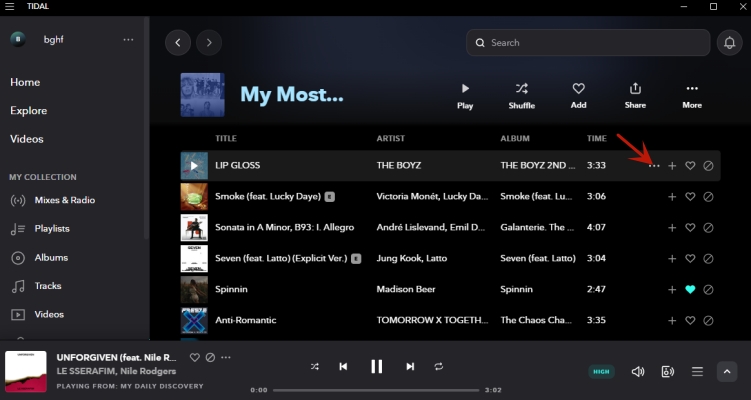The height and width of the screenshot is (400, 751).
Task: Favorite the Seven track
Action: coord(690,259)
